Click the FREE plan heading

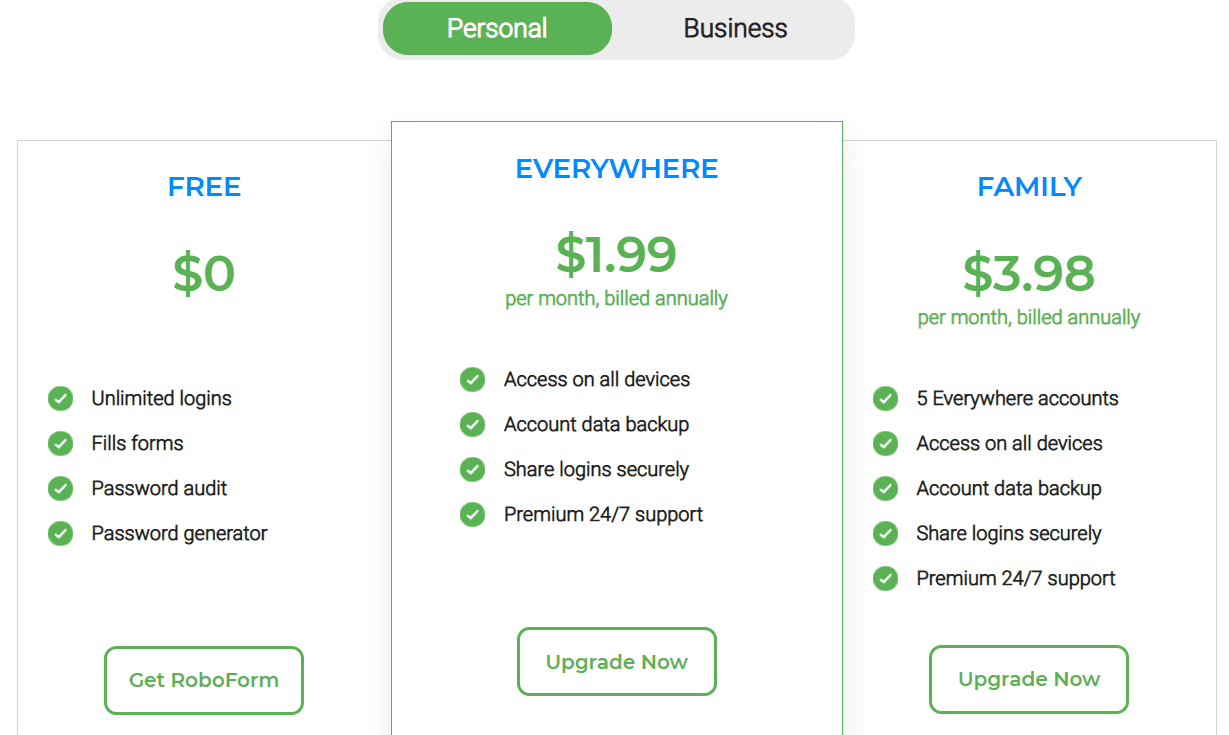204,187
